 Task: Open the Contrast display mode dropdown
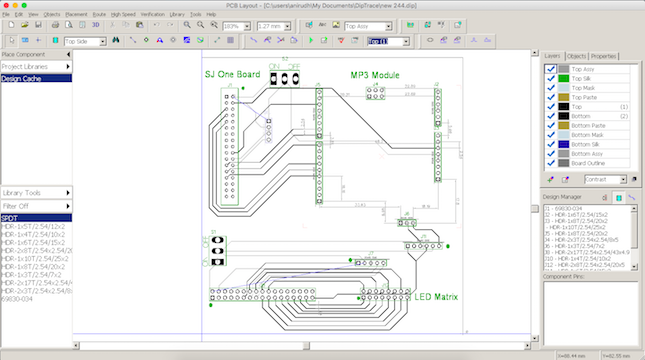point(623,179)
